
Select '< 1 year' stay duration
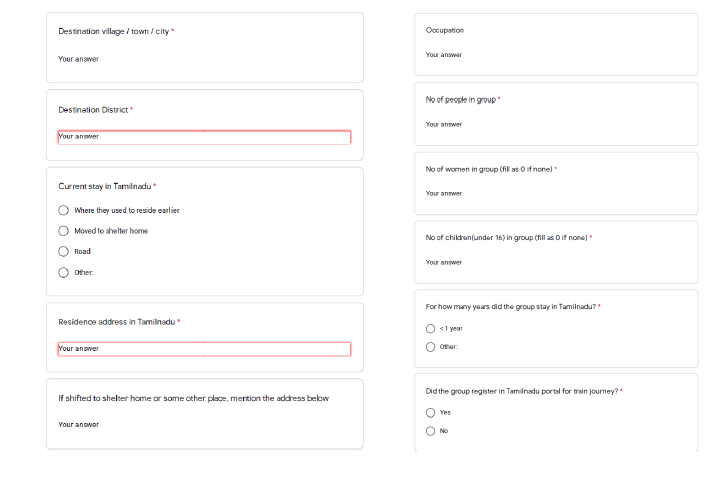431,328
